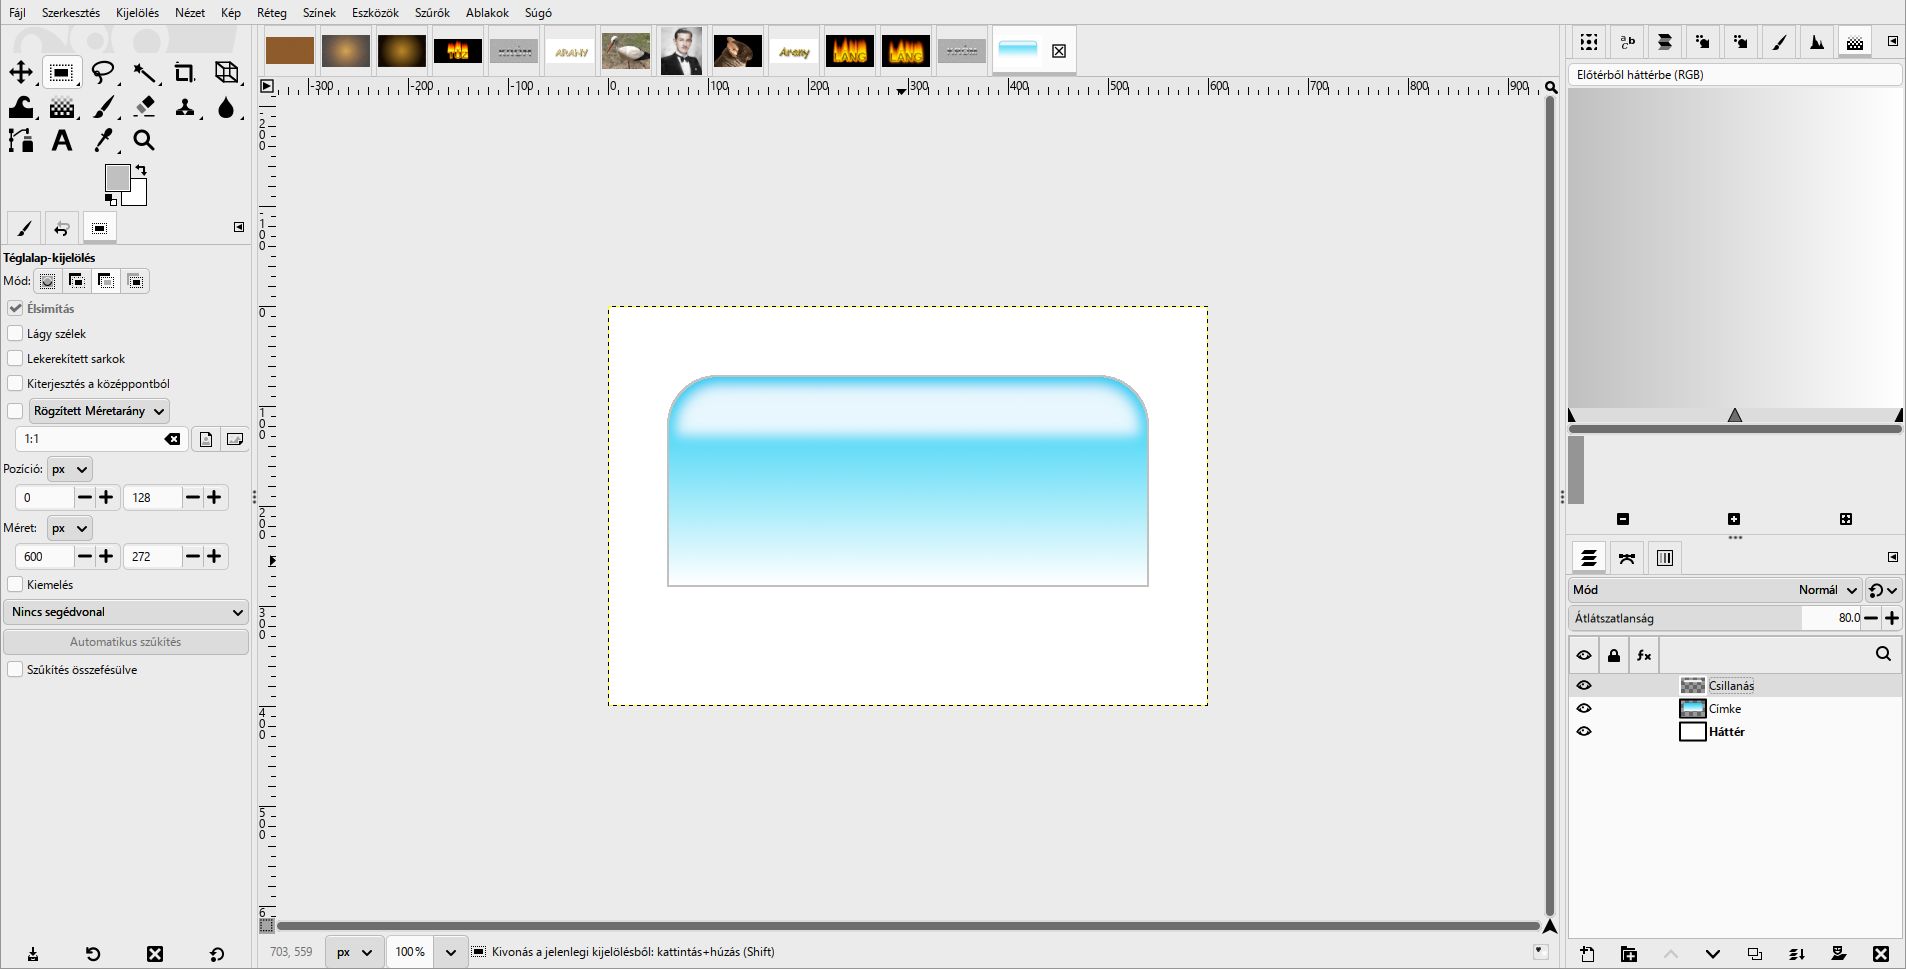Screen dimensions: 1906x969
Task: Select the Clone stamp tool
Action: (x=185, y=107)
